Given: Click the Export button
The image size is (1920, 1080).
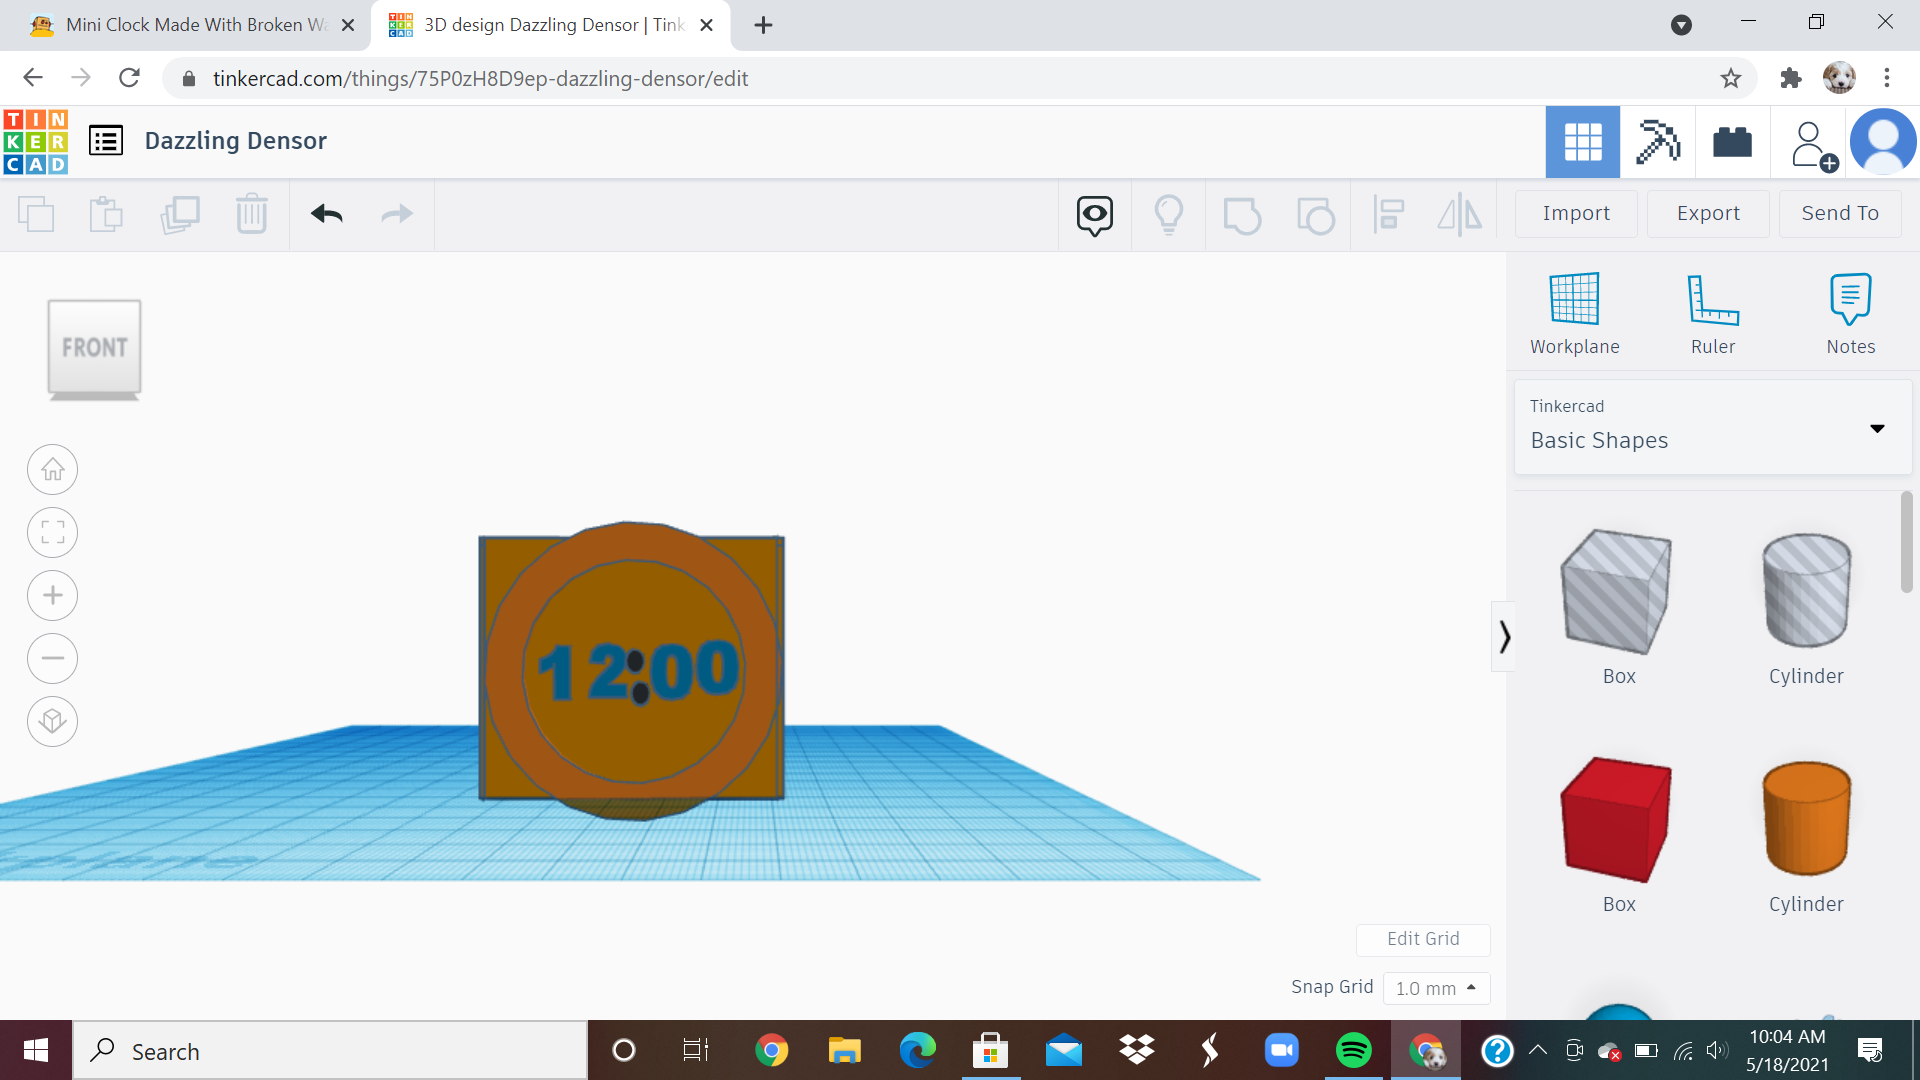Looking at the screenshot, I should [1707, 213].
